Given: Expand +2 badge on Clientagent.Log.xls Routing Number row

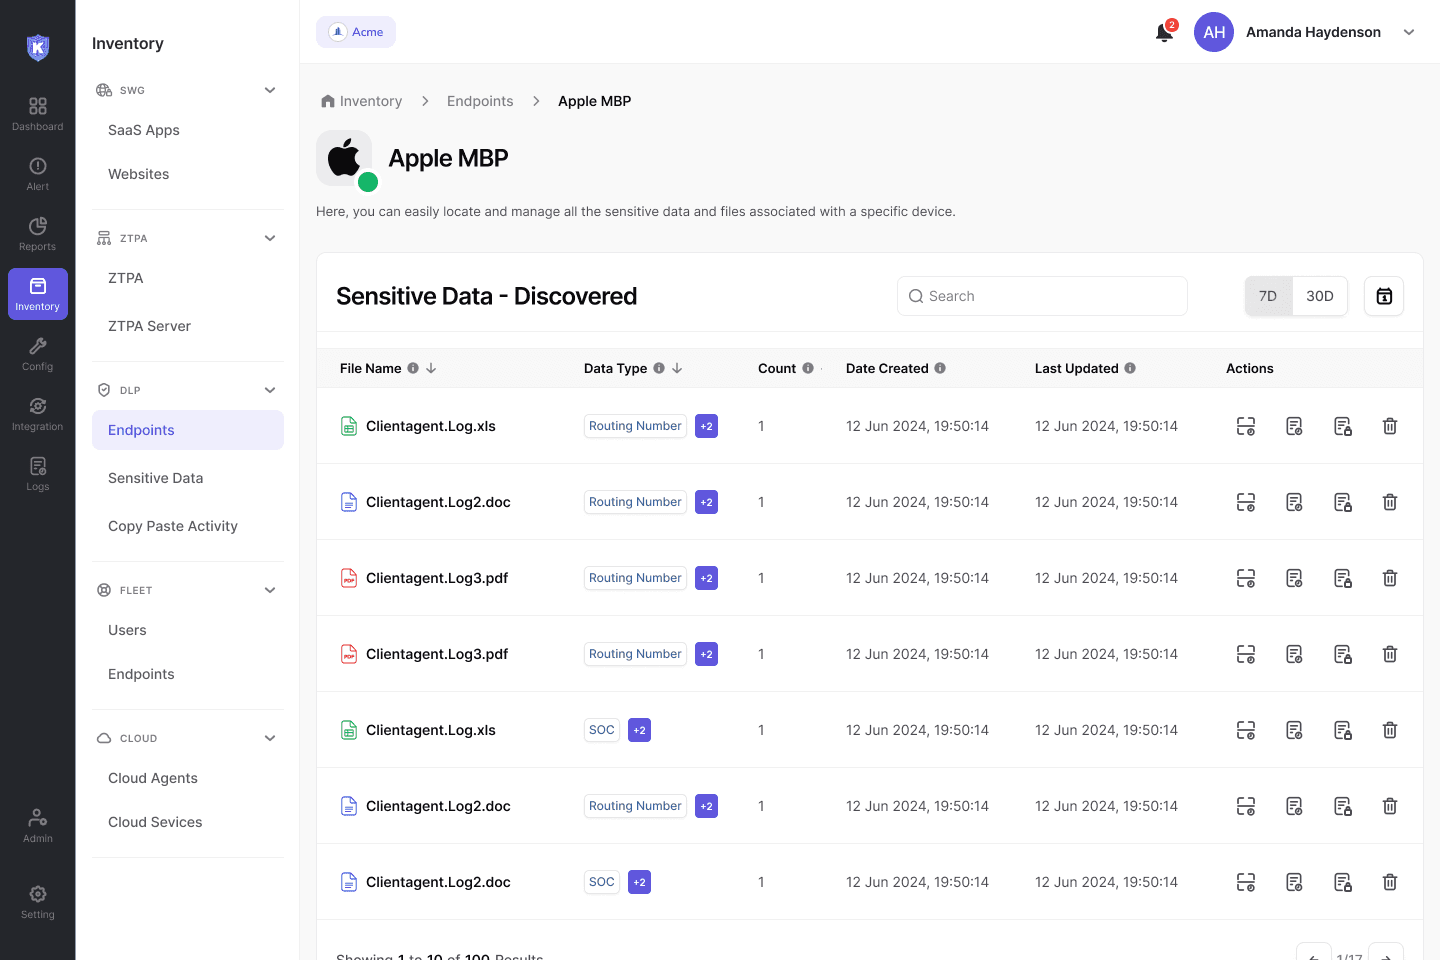Looking at the screenshot, I should pyautogui.click(x=707, y=426).
